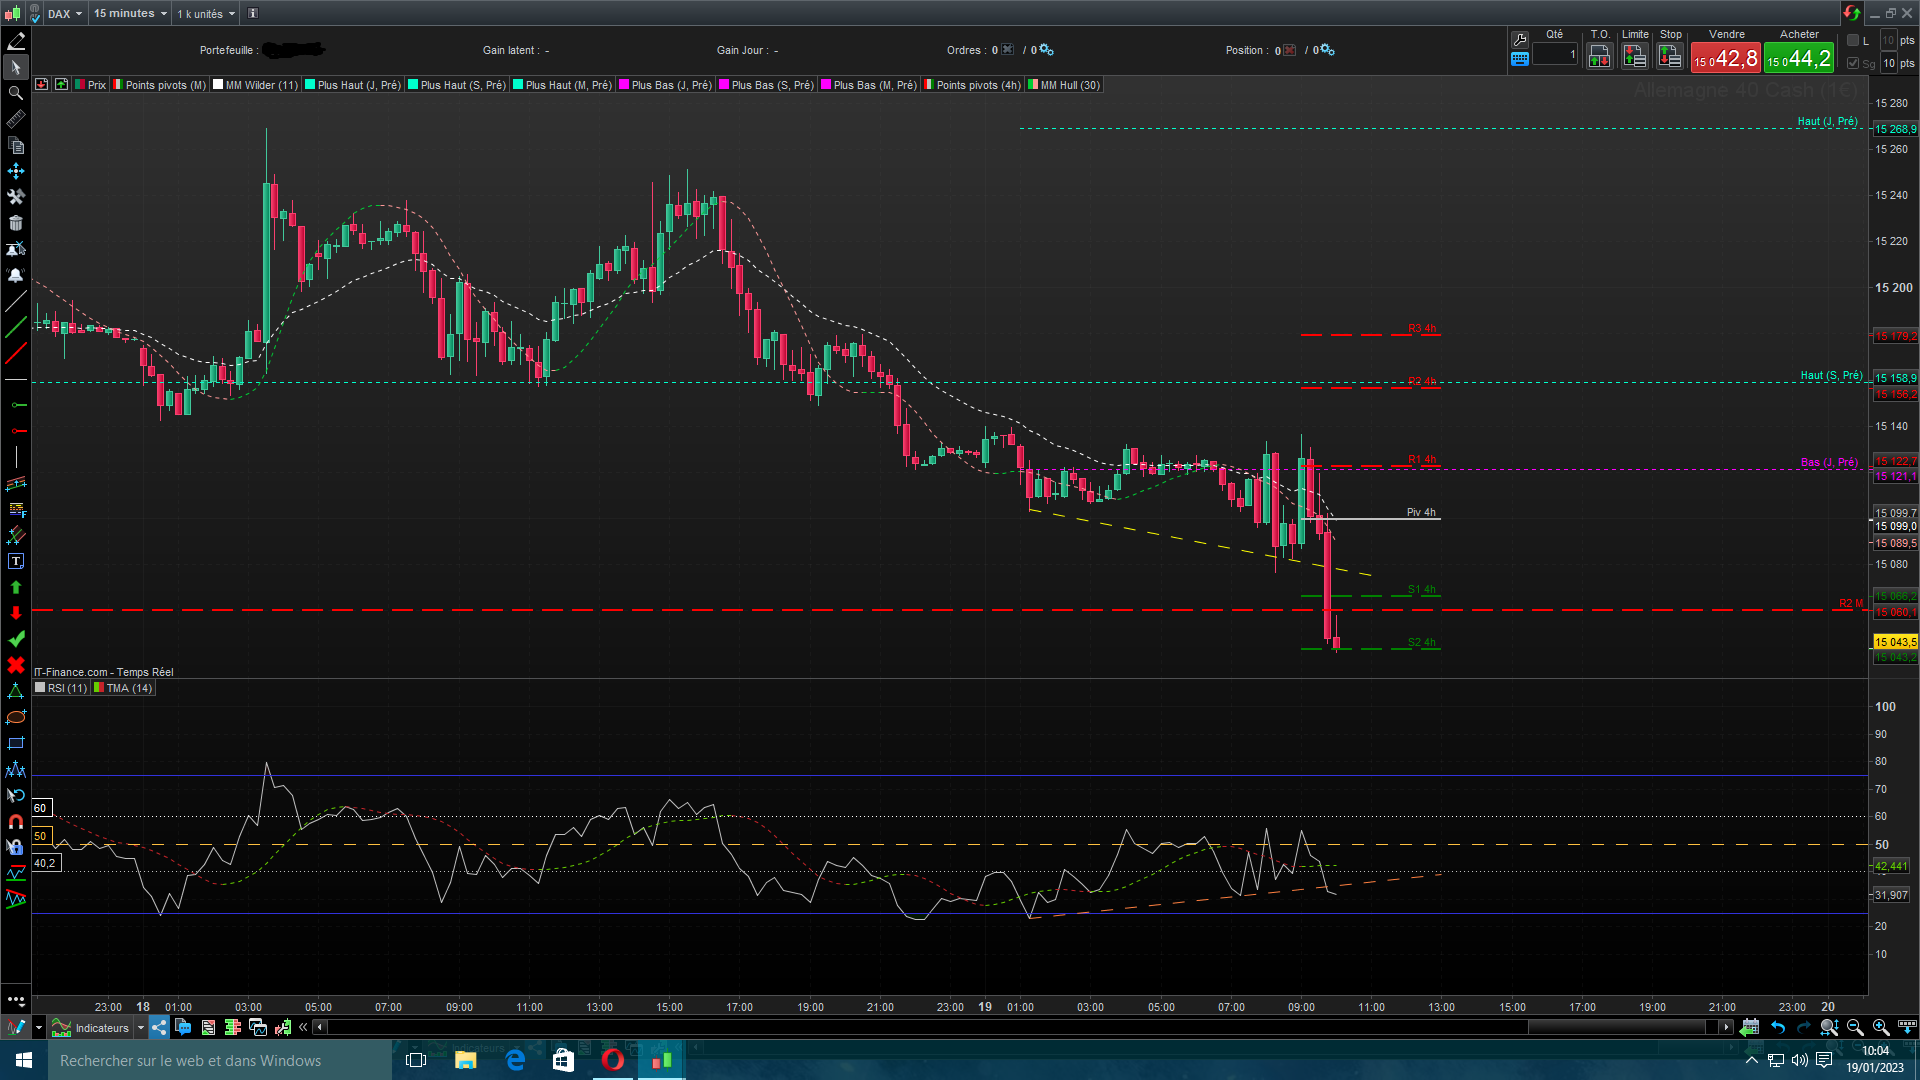Open trading settings wrench icon
This screenshot has width=1920, height=1080.
[x=1520, y=39]
